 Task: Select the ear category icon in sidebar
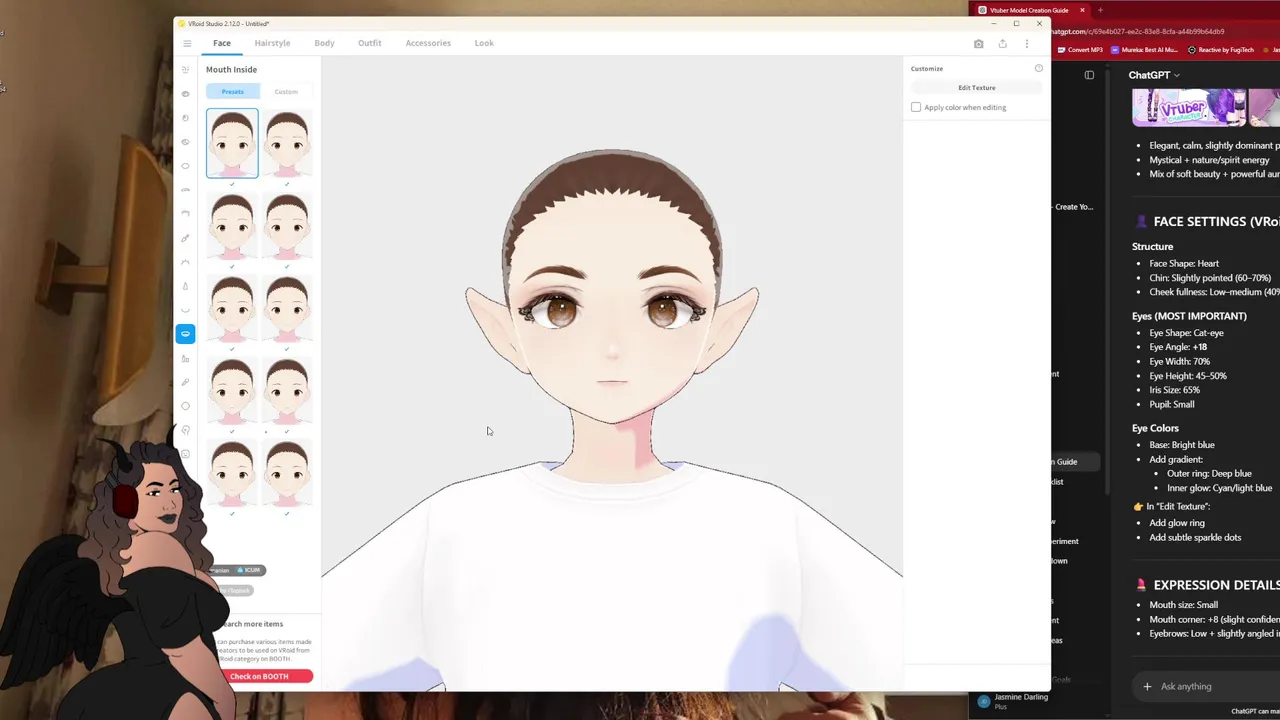[x=185, y=430]
